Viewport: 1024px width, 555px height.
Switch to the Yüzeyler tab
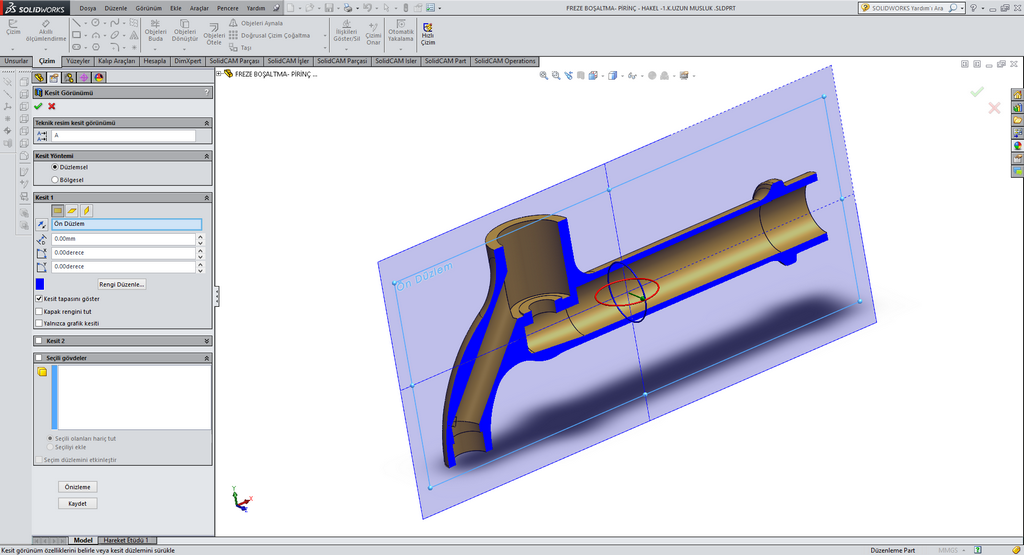(78, 61)
